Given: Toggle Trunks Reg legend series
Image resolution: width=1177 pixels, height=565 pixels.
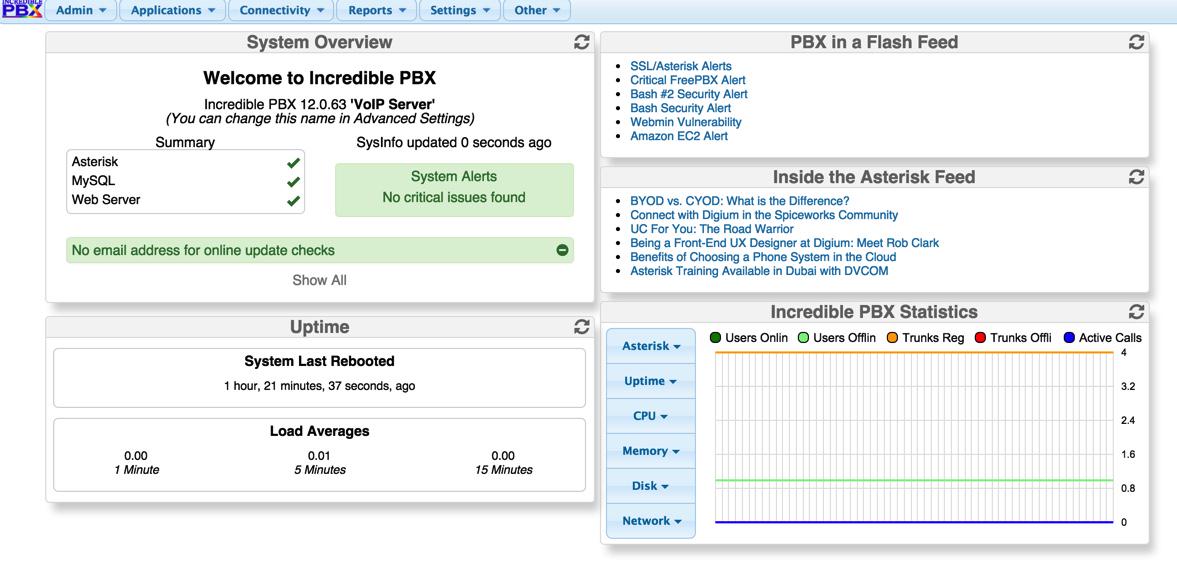Looking at the screenshot, I should pyautogui.click(x=926, y=338).
